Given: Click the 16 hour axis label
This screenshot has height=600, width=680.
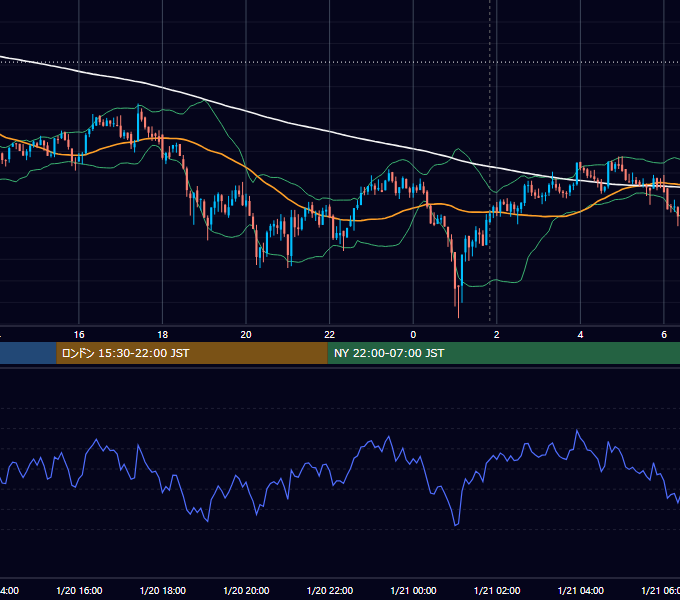Looking at the screenshot, I should (x=79, y=335).
